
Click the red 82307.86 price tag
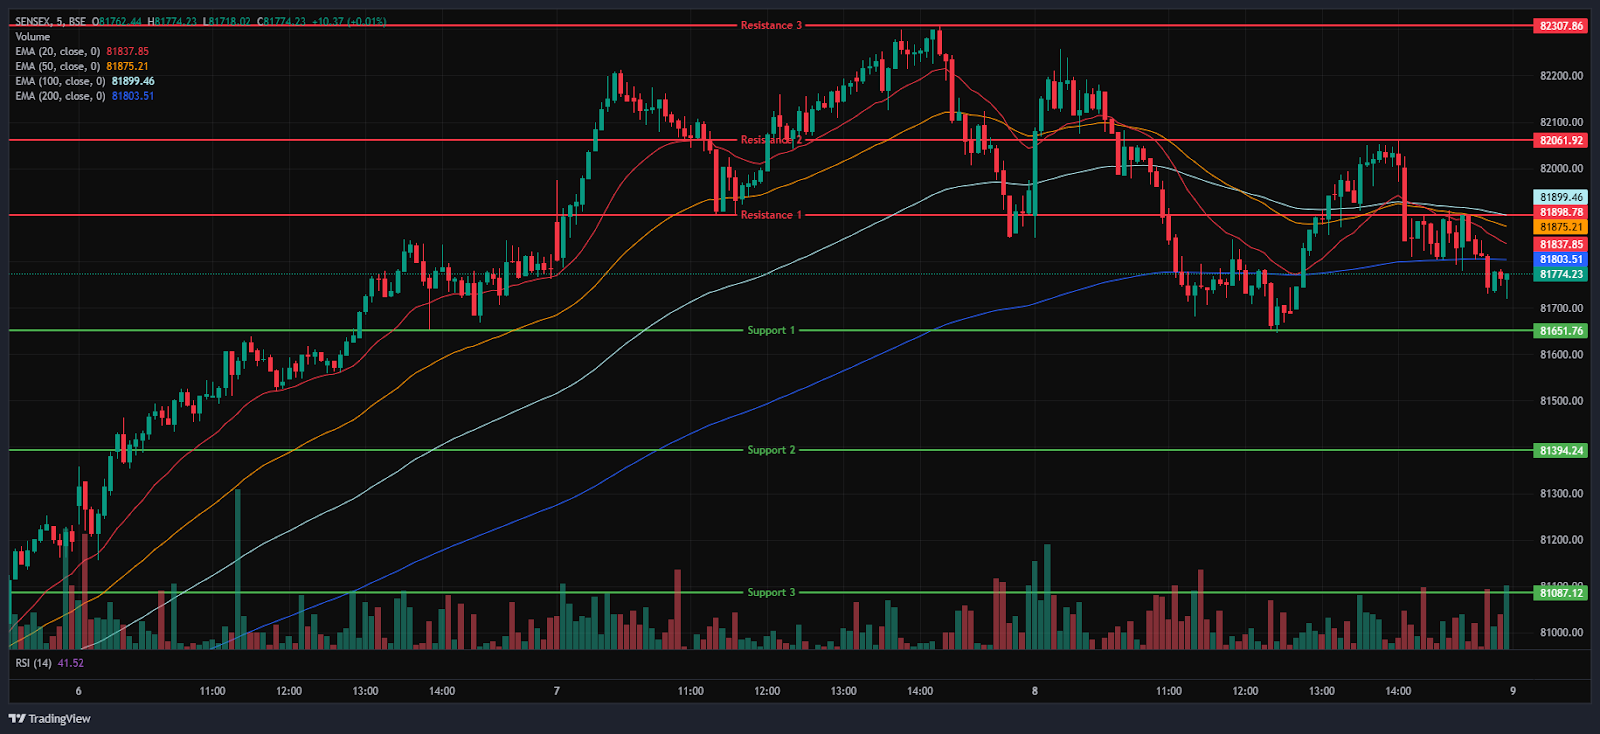(x=1560, y=25)
